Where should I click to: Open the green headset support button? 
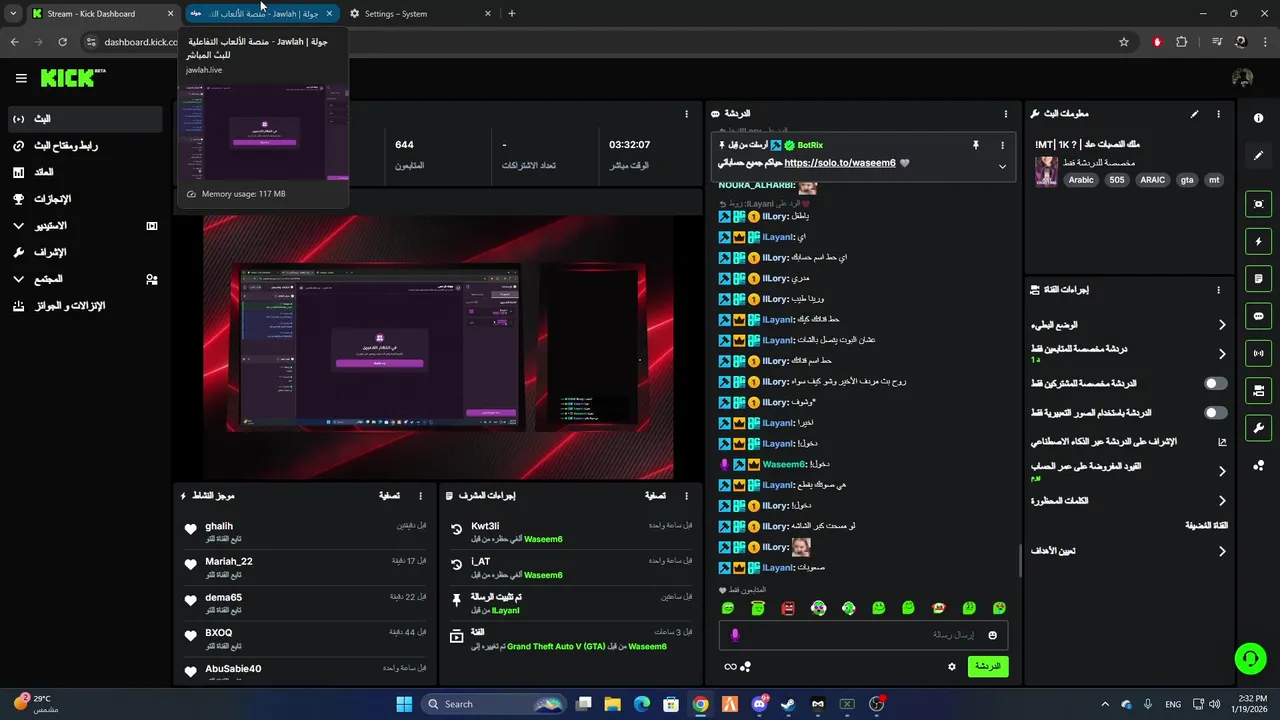1250,658
